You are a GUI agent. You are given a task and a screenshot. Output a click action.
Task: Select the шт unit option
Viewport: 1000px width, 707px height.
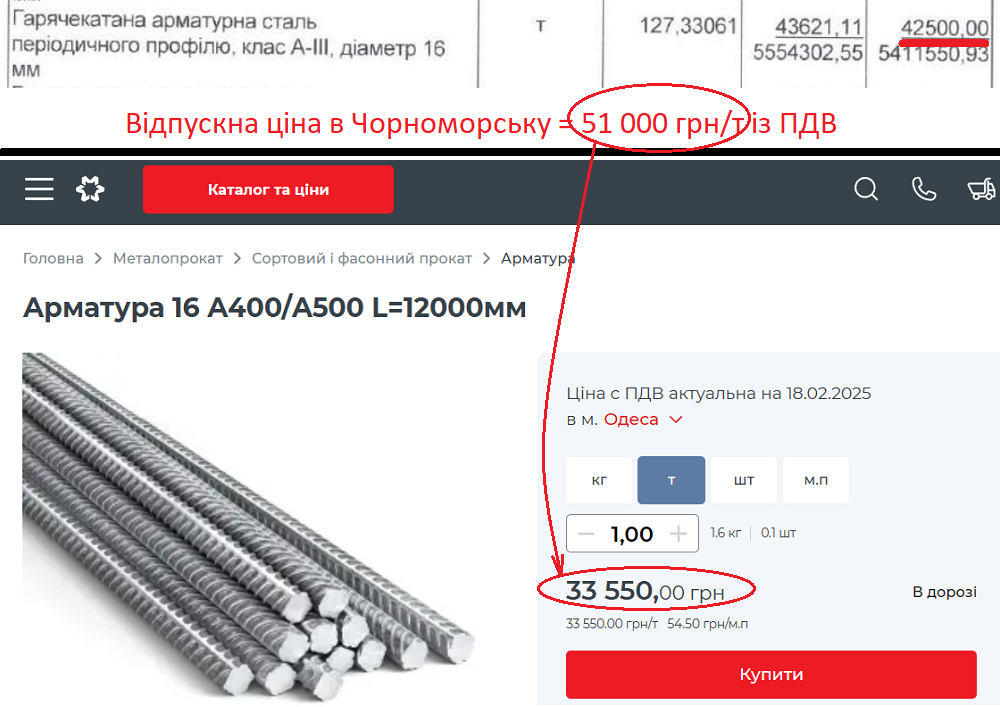pos(744,480)
